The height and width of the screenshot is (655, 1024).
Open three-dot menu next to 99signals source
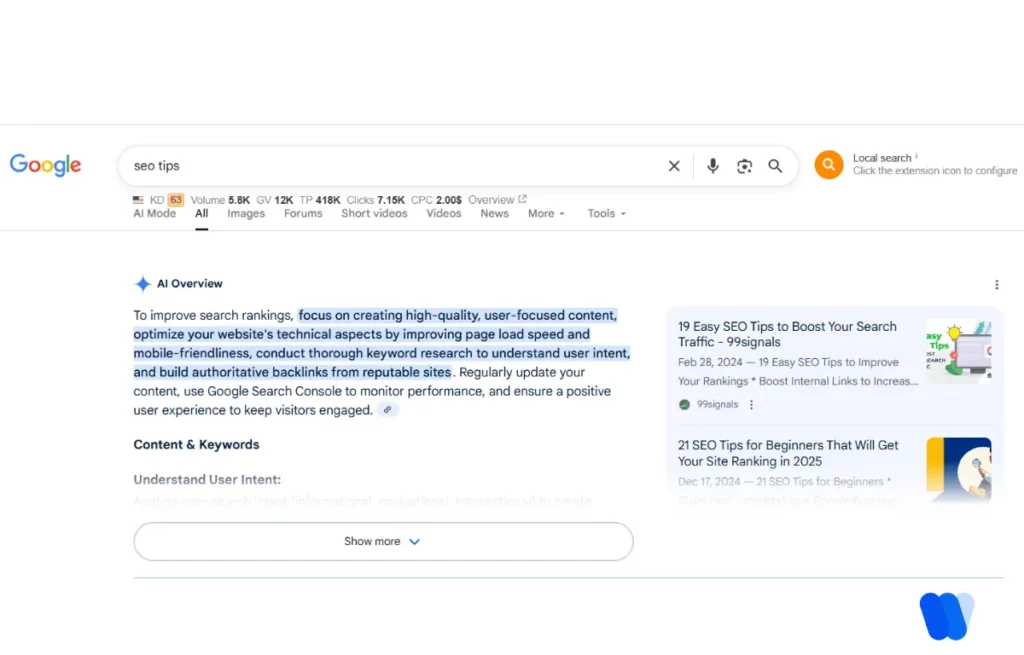[x=751, y=404]
